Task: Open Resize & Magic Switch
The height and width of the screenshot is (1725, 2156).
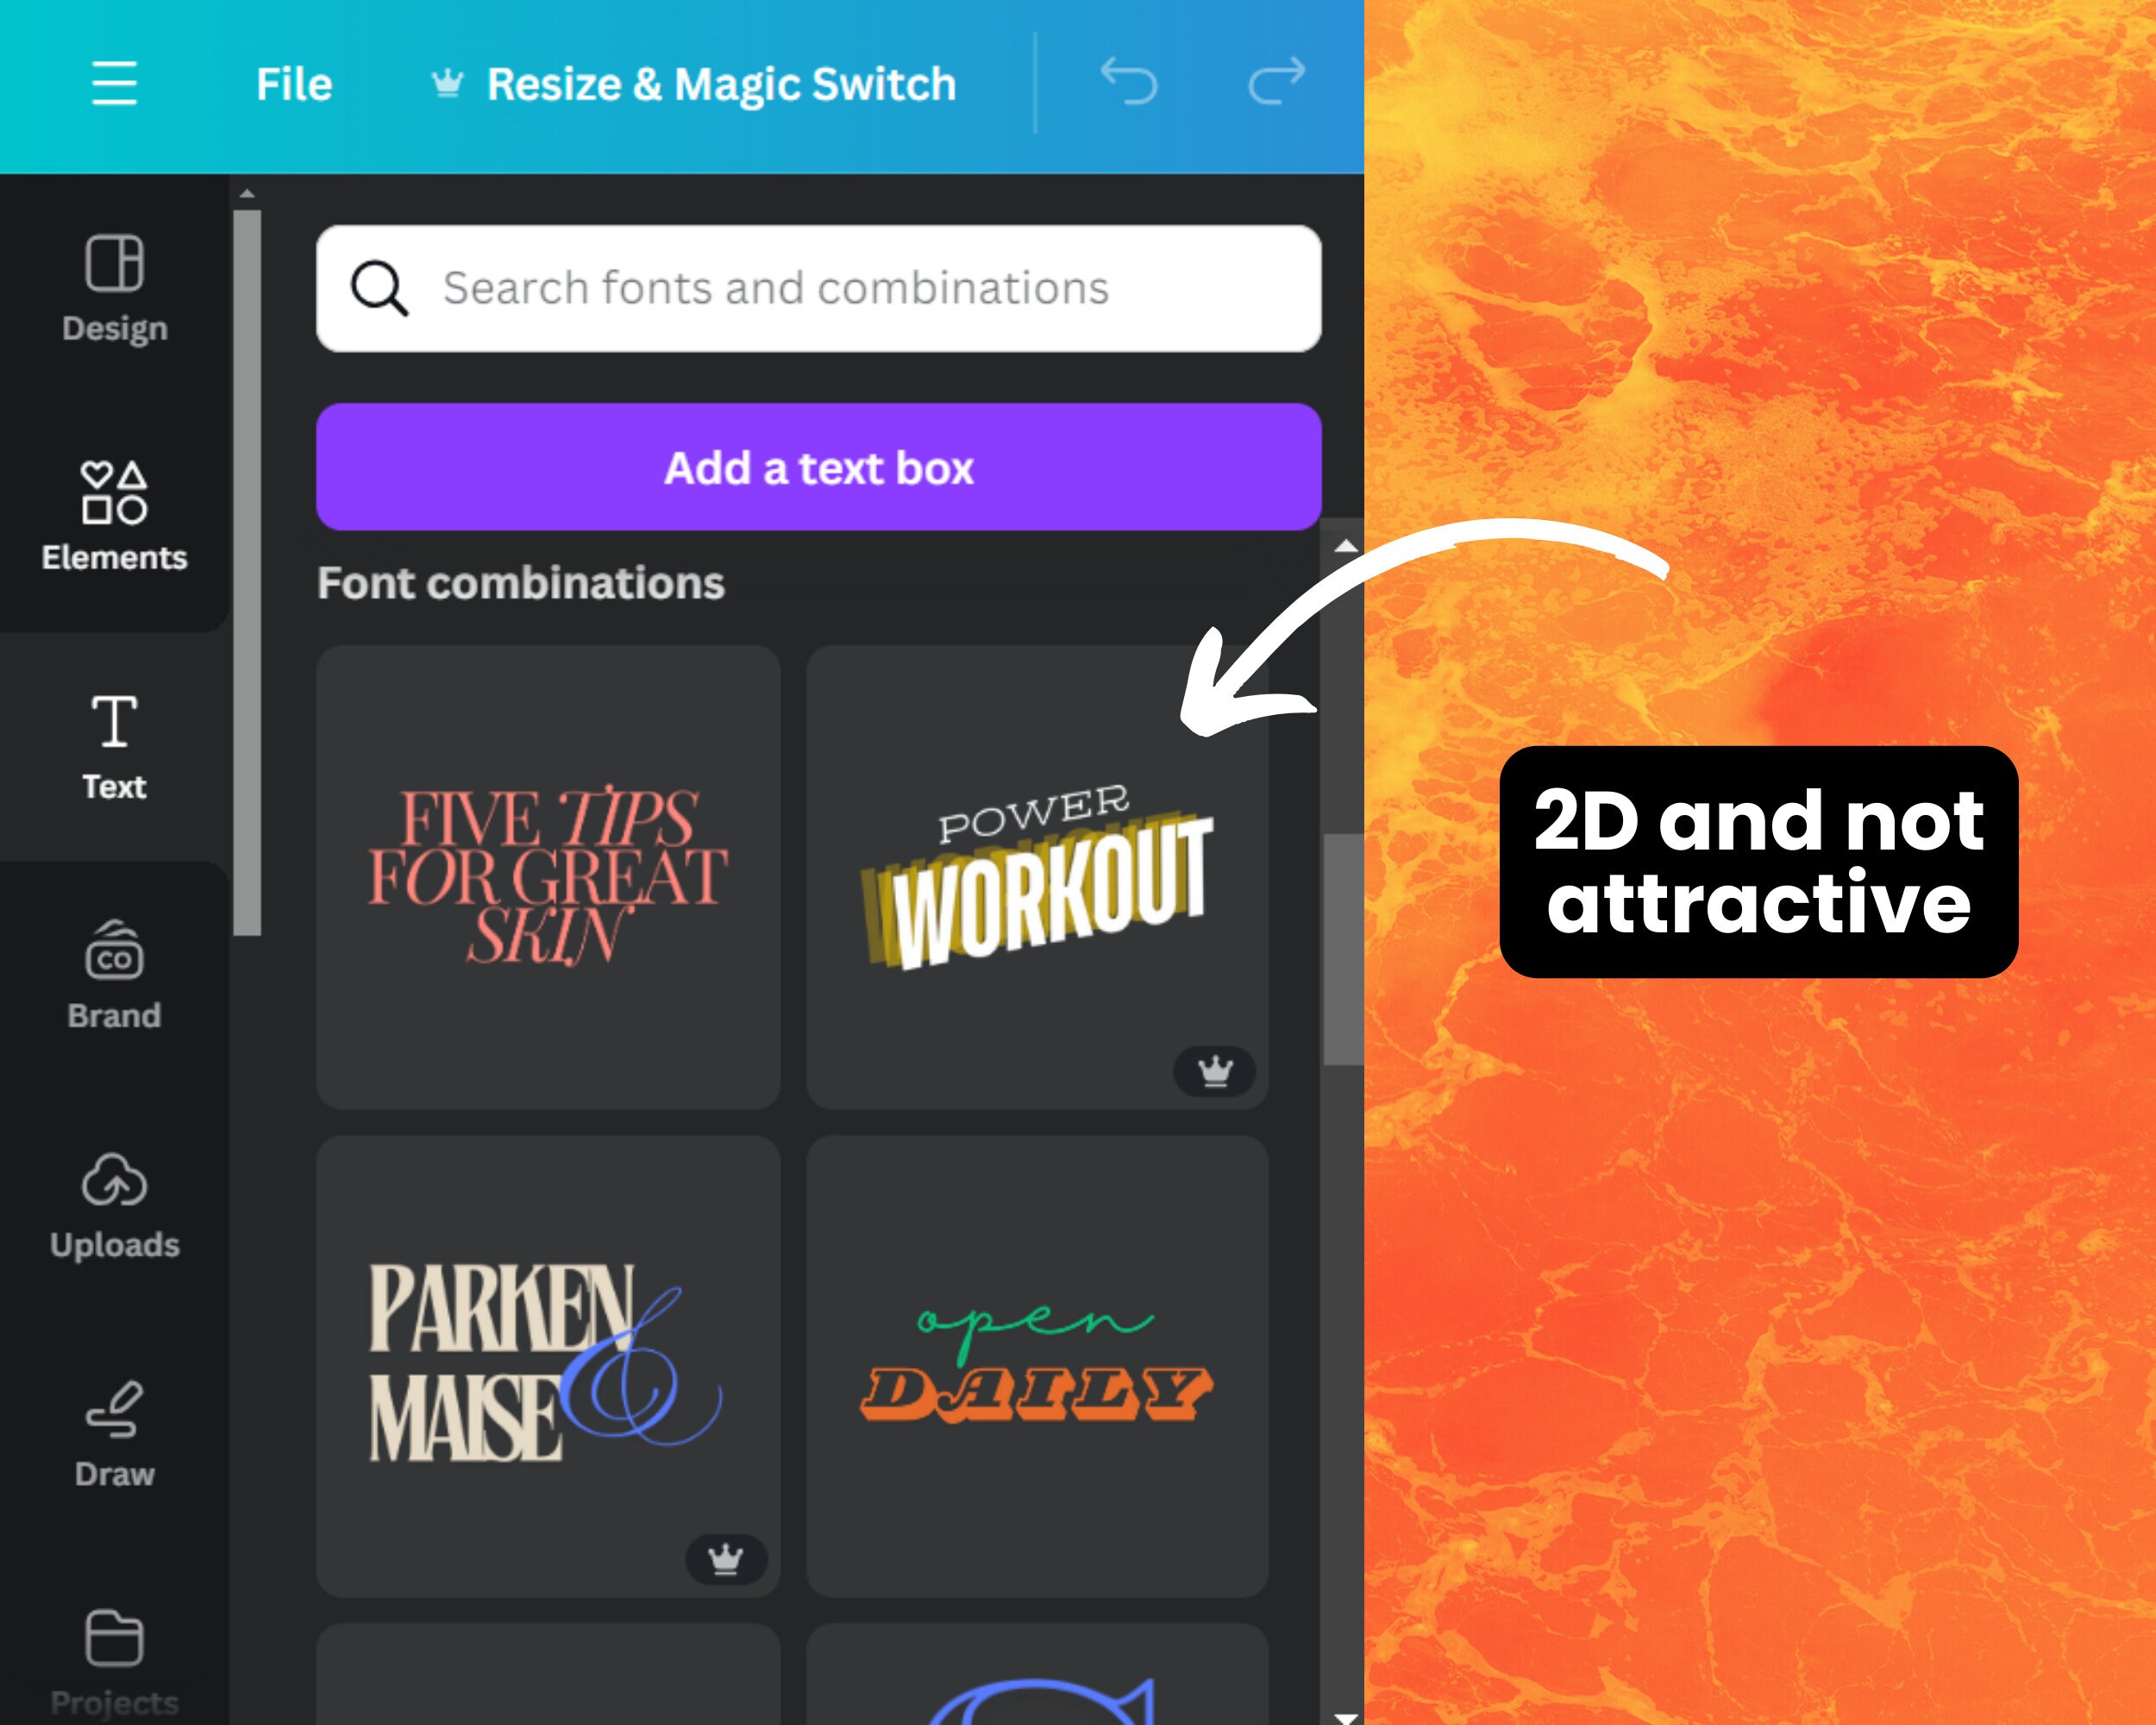Action: (x=694, y=84)
